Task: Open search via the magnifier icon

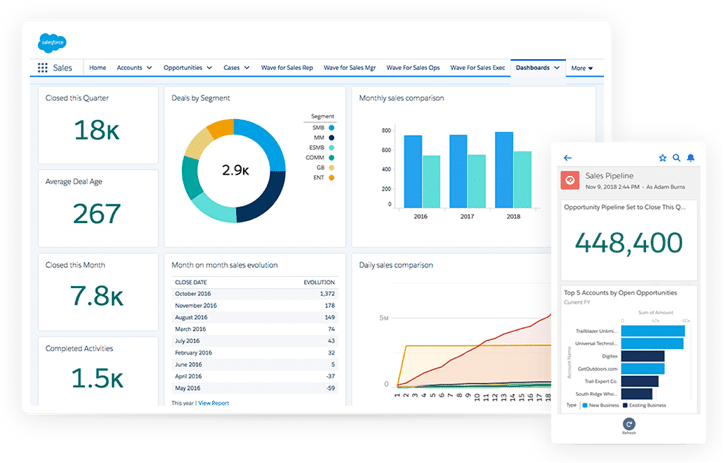Action: [676, 157]
